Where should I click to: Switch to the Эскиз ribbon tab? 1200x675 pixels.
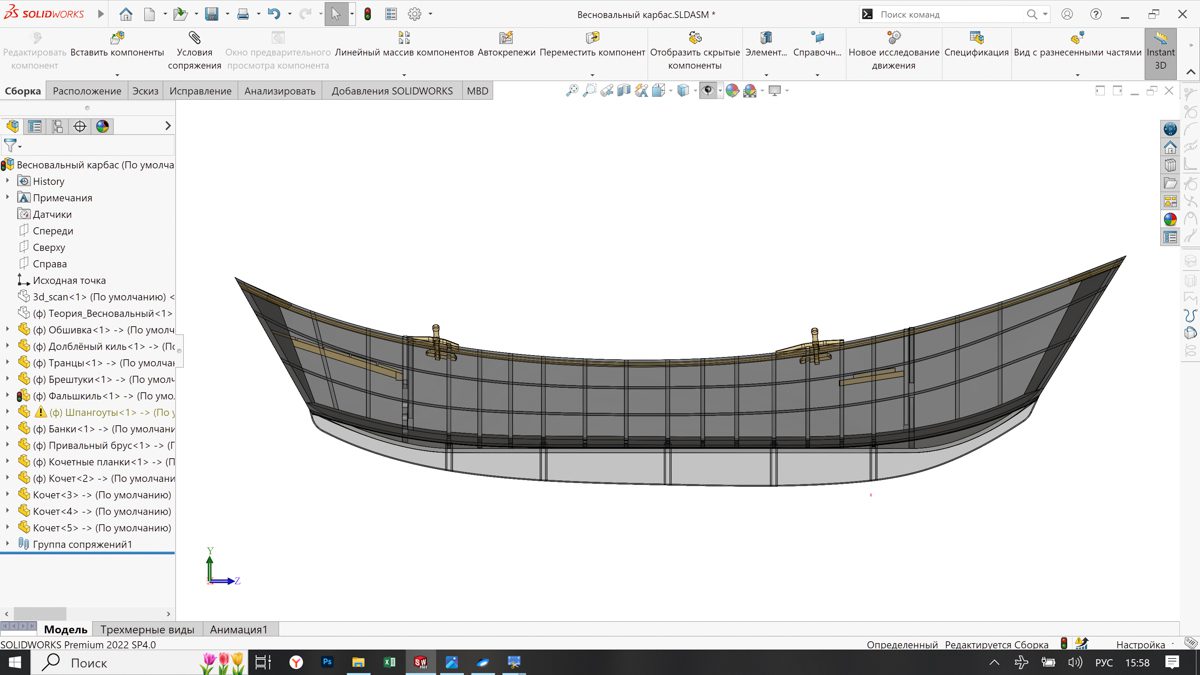(145, 91)
